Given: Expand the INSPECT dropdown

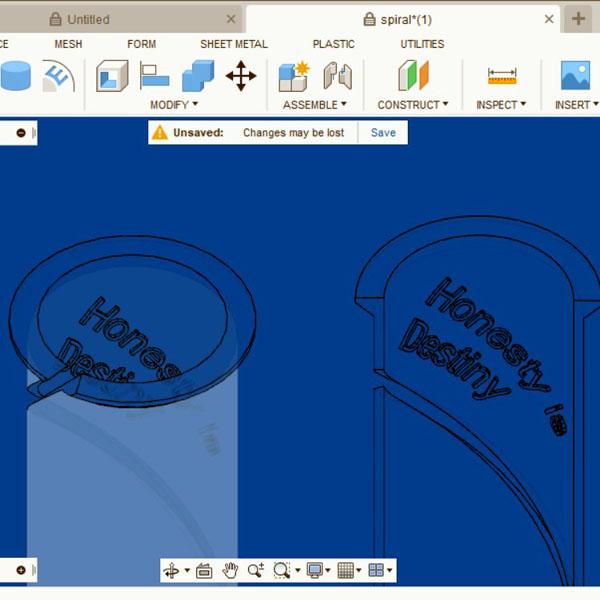Looking at the screenshot, I should tap(501, 104).
